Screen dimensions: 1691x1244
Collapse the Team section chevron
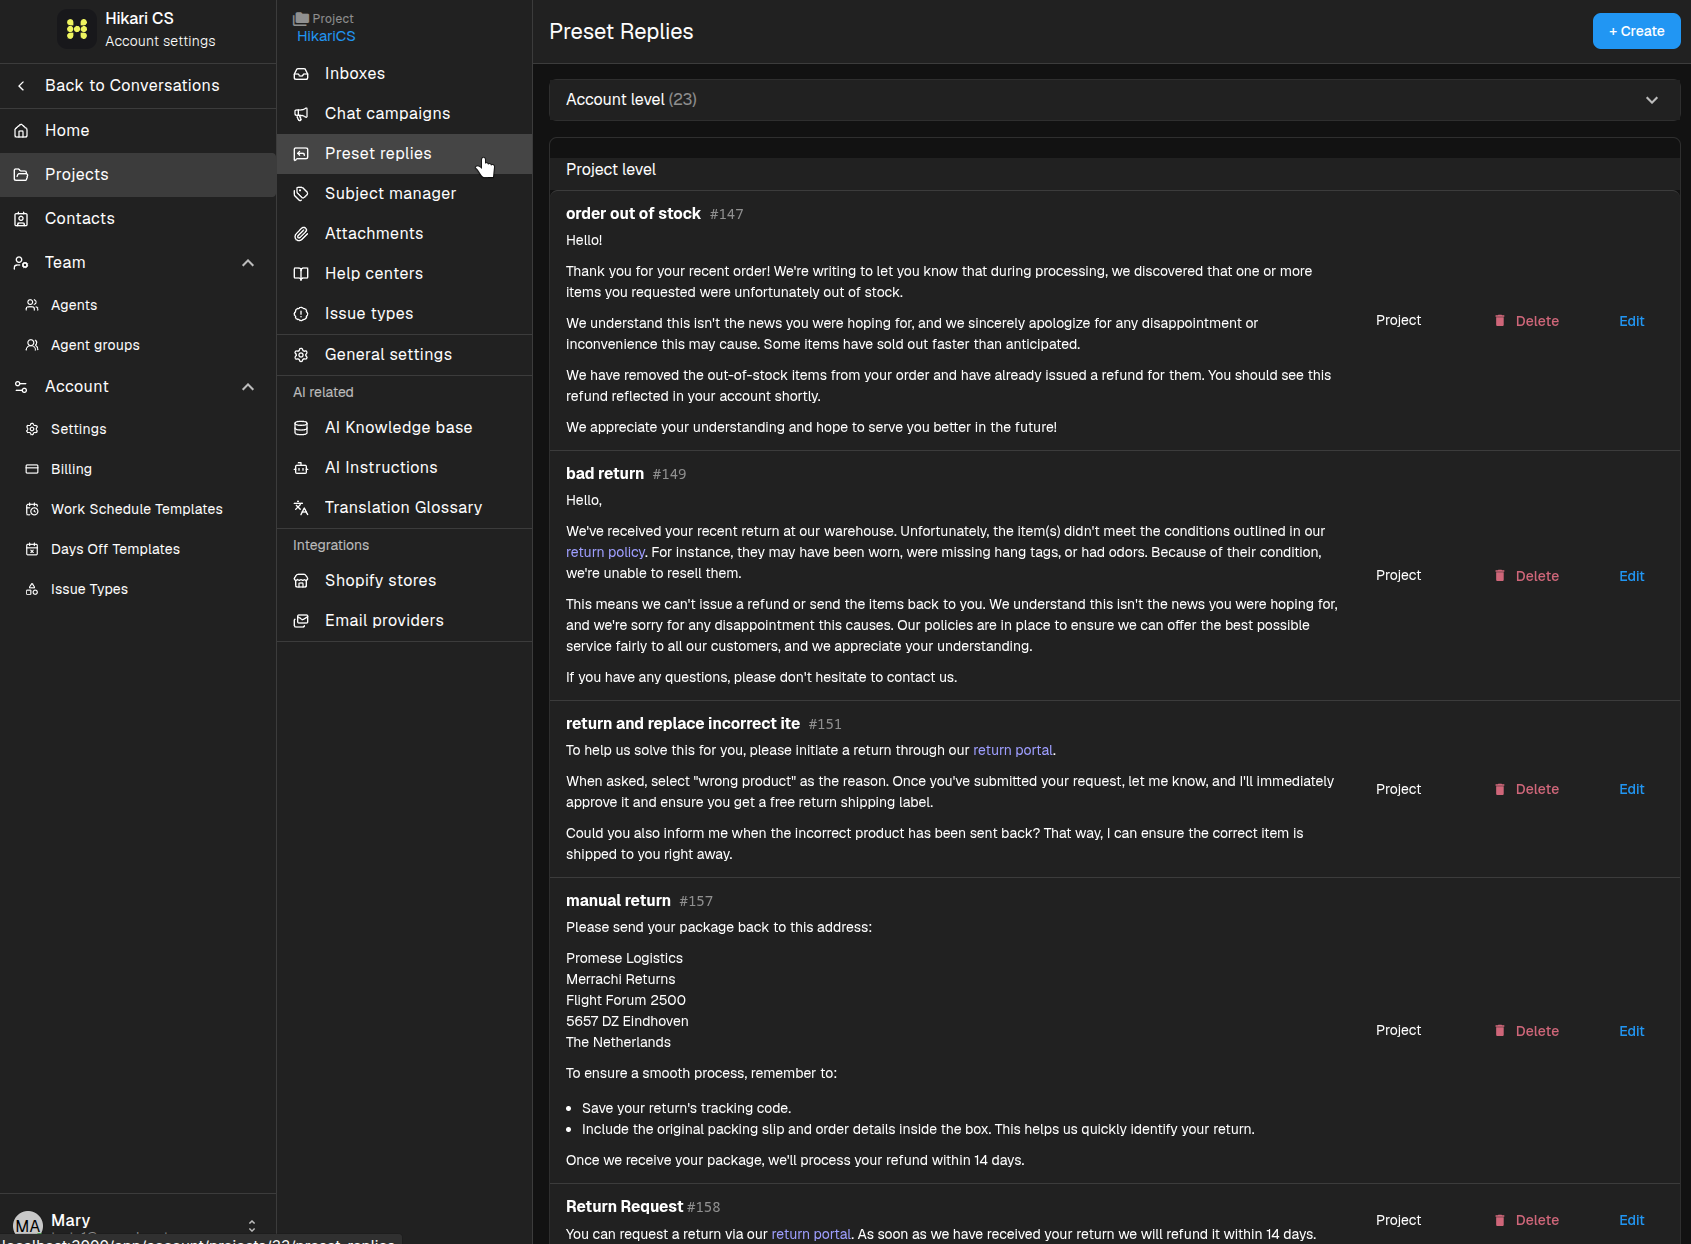[x=248, y=263]
